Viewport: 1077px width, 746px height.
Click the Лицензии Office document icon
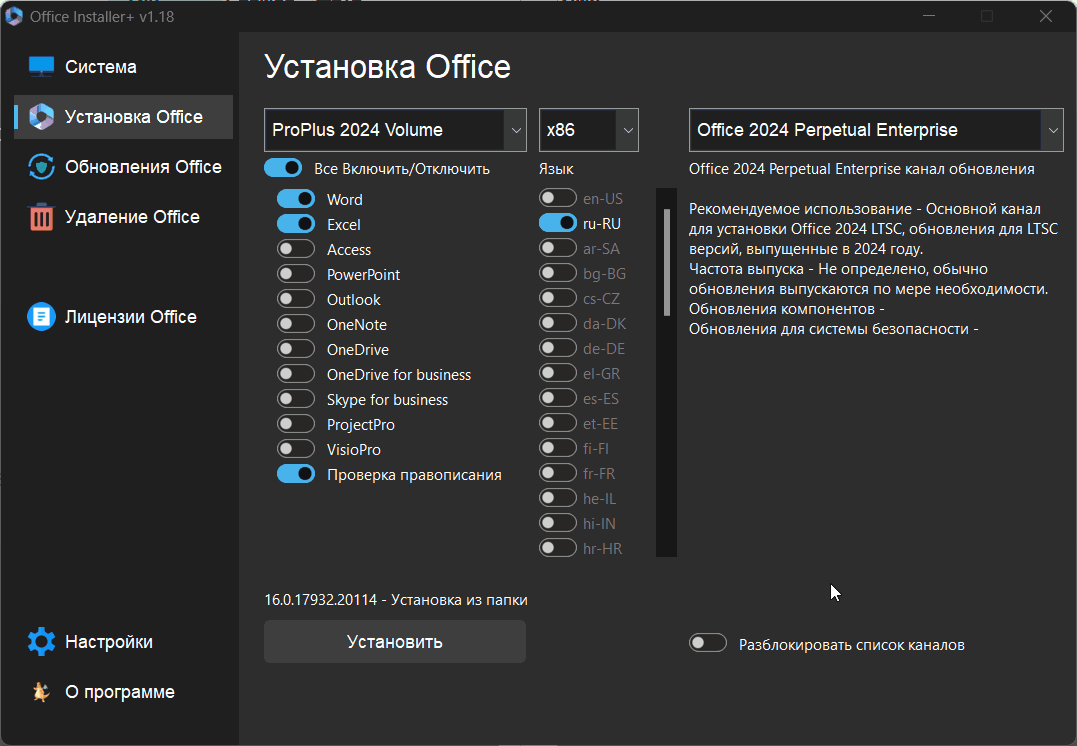[x=41, y=317]
